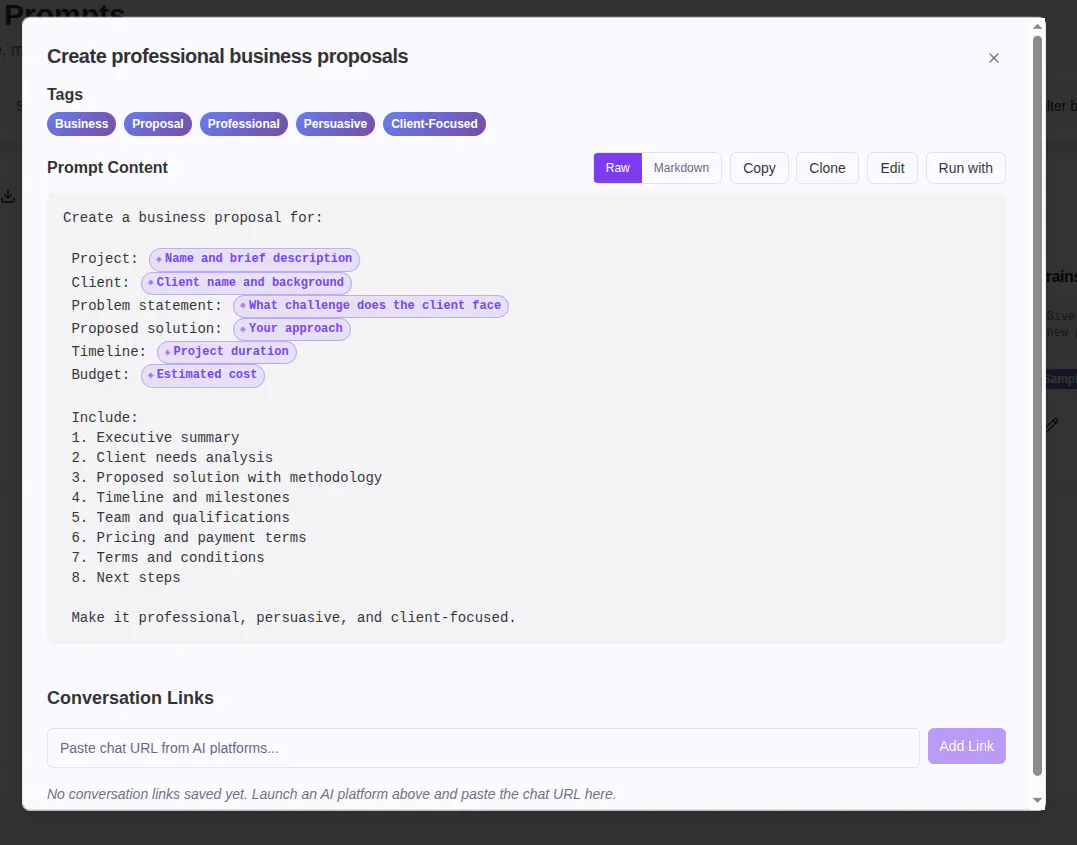Click the 'Name and brief description' variable chip
Image resolution: width=1077 pixels, height=845 pixels.
[254, 259]
